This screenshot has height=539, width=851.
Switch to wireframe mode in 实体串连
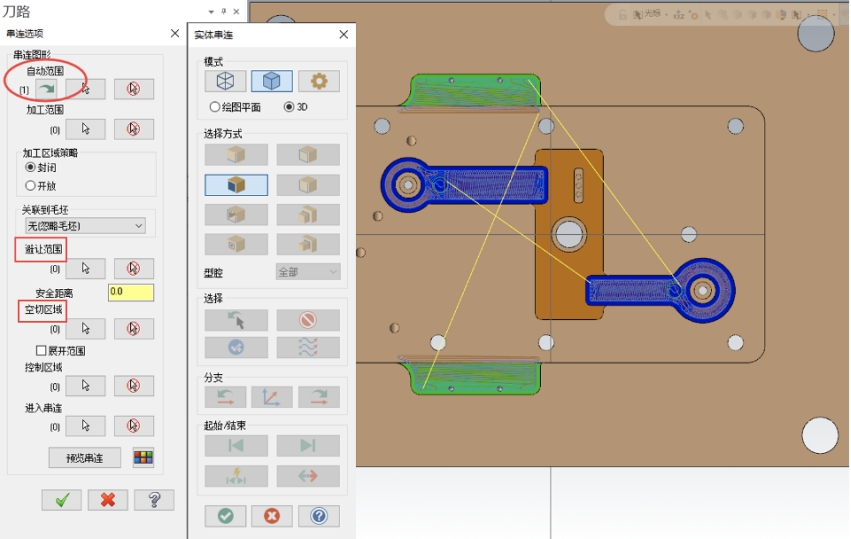[x=225, y=81]
